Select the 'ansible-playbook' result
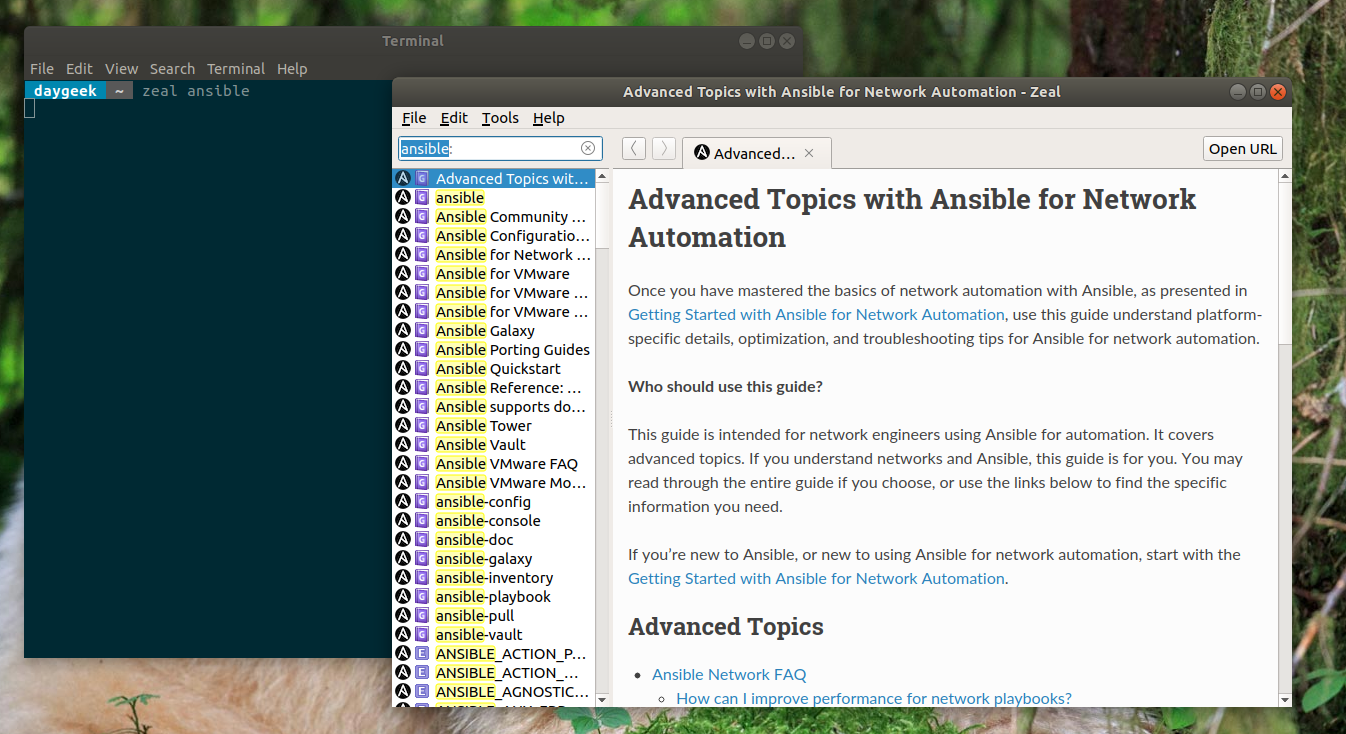This screenshot has height=734, width=1346. click(494, 596)
